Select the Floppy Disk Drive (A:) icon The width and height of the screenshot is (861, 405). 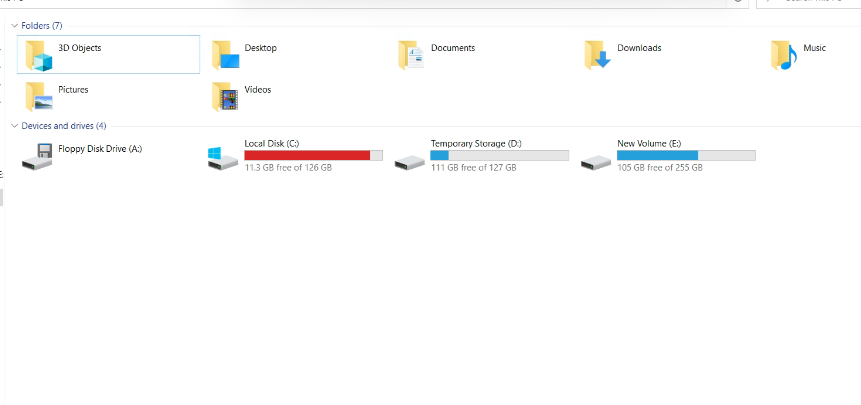click(37, 156)
